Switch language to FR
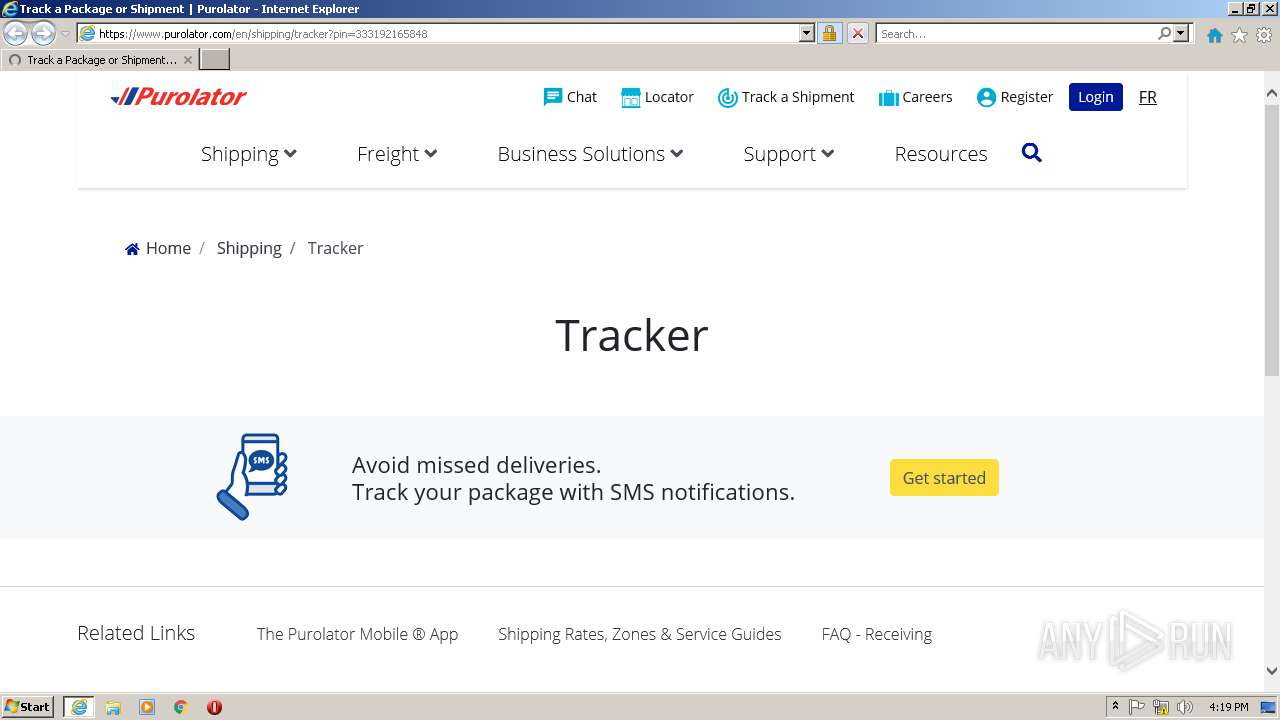This screenshot has height=720, width=1280. (1148, 97)
